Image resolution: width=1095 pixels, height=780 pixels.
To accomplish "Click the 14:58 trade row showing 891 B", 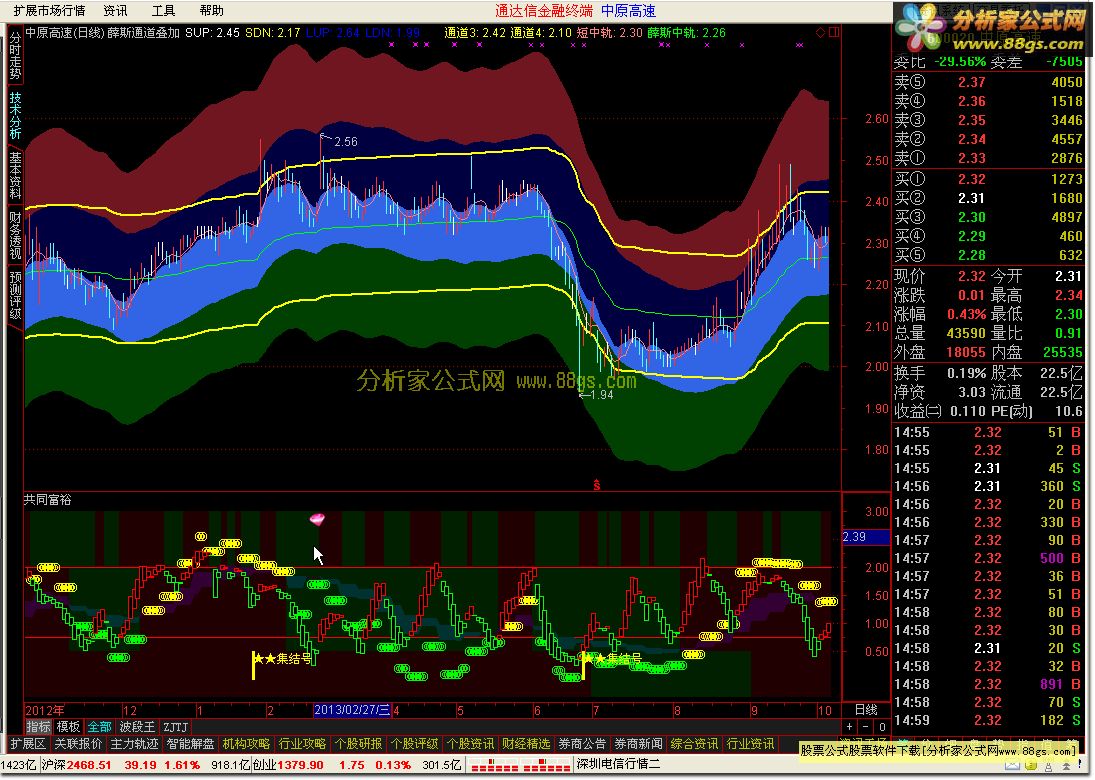I will [989, 684].
